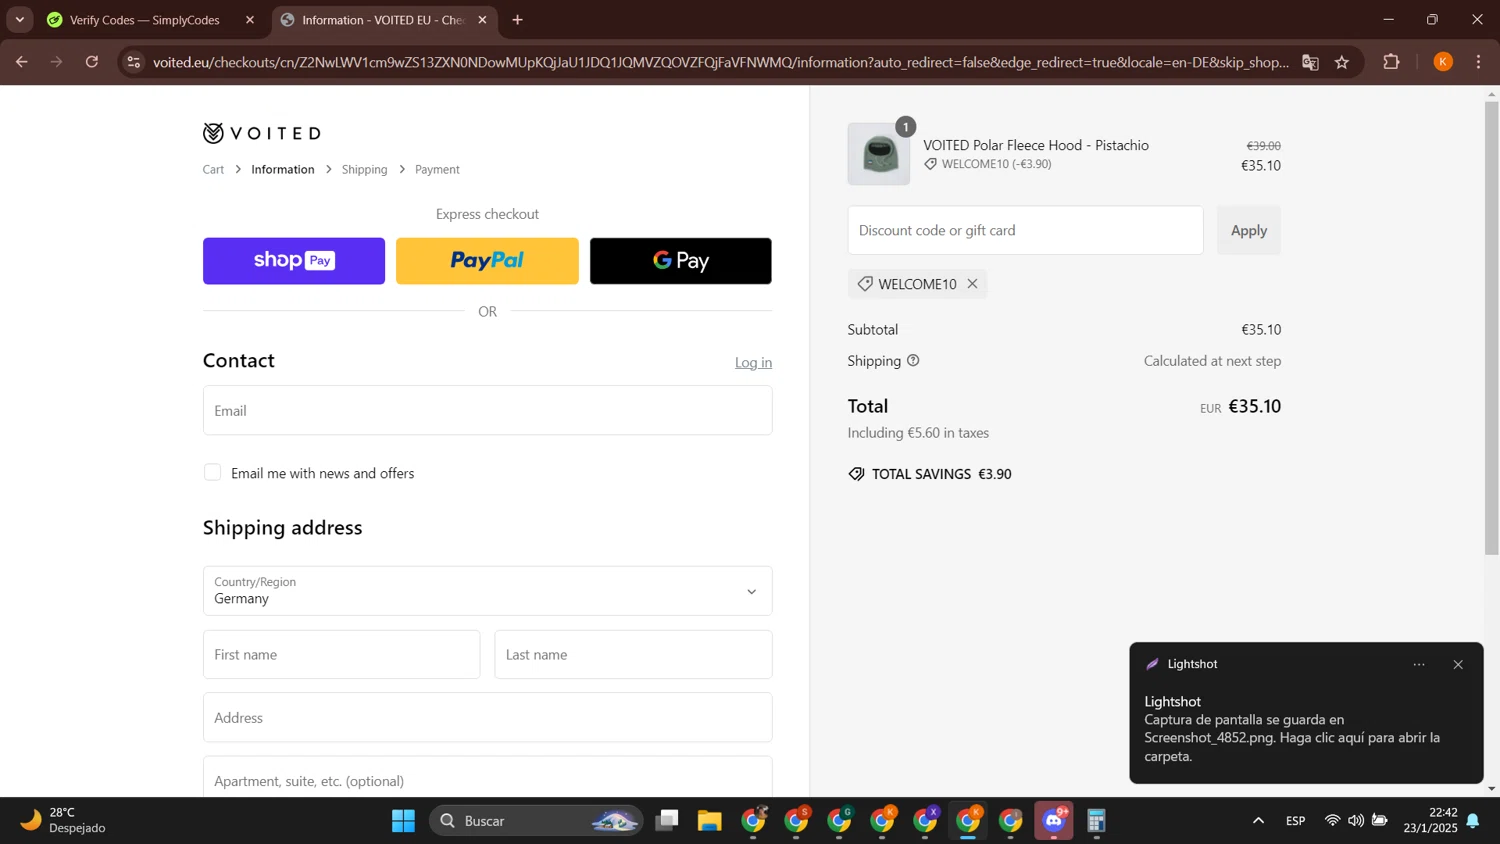
Task: Open the shipping info help icon
Action: (913, 361)
